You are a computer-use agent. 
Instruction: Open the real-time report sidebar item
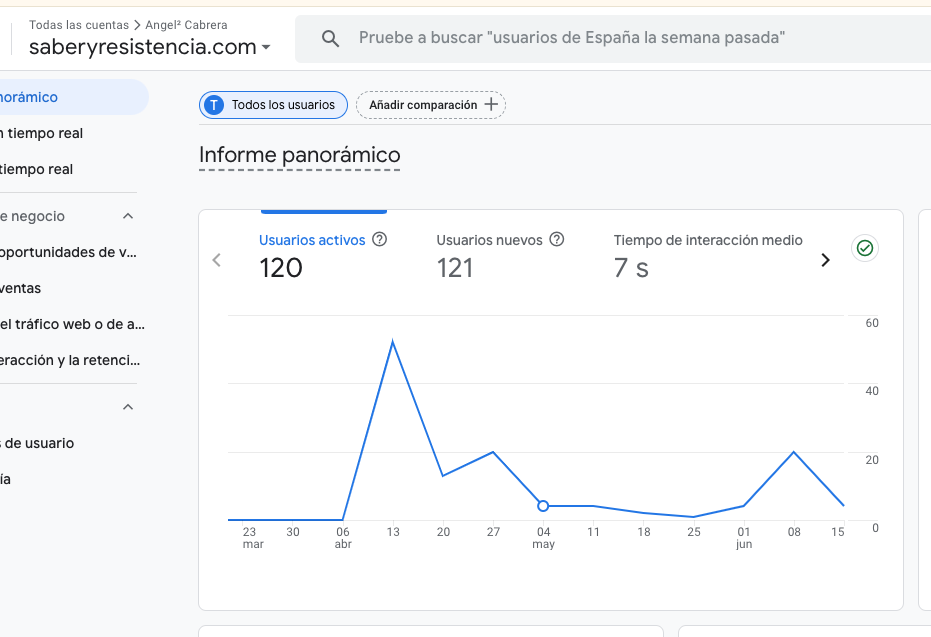(42, 133)
